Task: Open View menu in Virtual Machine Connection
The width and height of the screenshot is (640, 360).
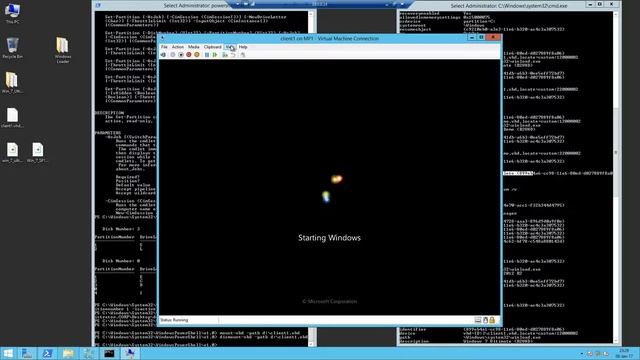Action: [x=230, y=47]
